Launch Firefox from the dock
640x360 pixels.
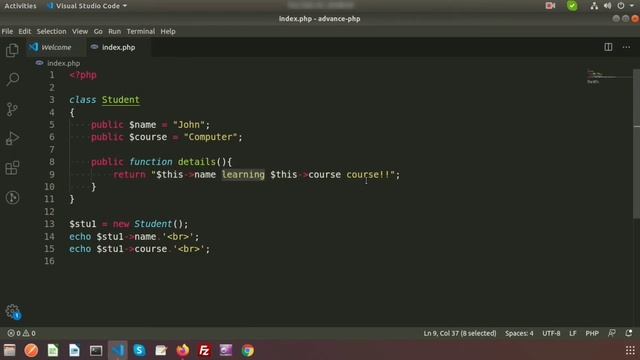click(182, 350)
